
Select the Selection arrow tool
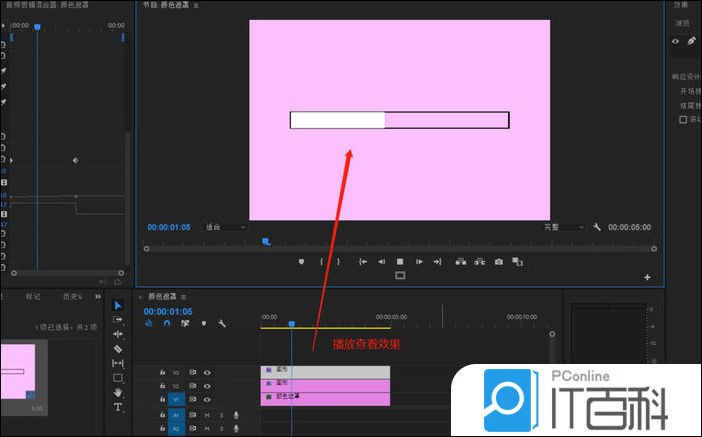pos(117,305)
